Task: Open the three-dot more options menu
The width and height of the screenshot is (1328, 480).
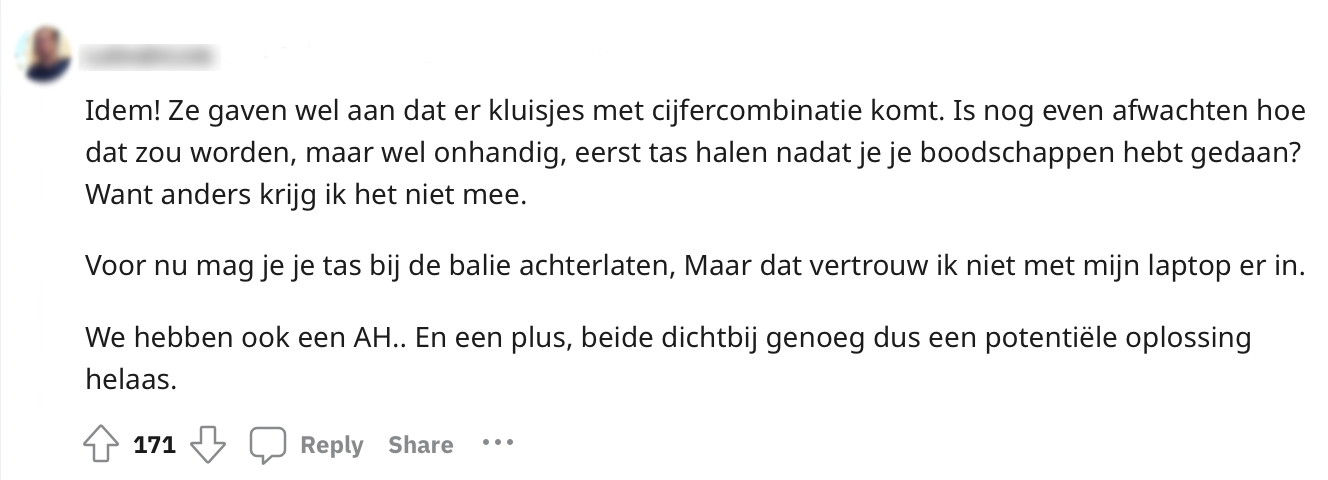Action: tap(497, 442)
